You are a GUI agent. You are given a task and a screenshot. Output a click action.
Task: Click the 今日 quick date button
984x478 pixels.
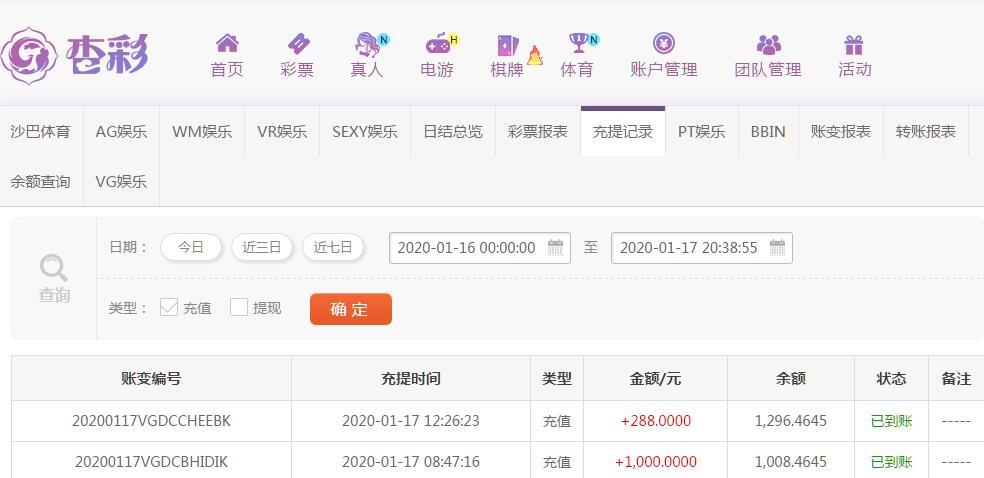pyautogui.click(x=191, y=247)
